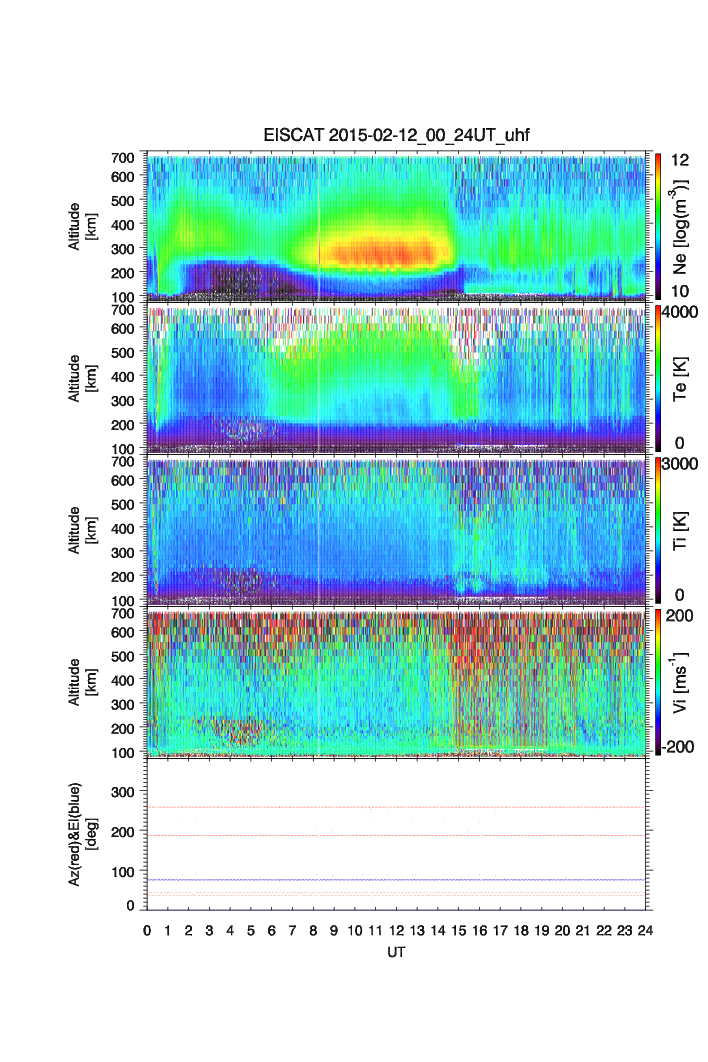Screen dimensions: 708x1062
Task: Click the 300 degree tick of Az/El panel
Action: click(123, 791)
